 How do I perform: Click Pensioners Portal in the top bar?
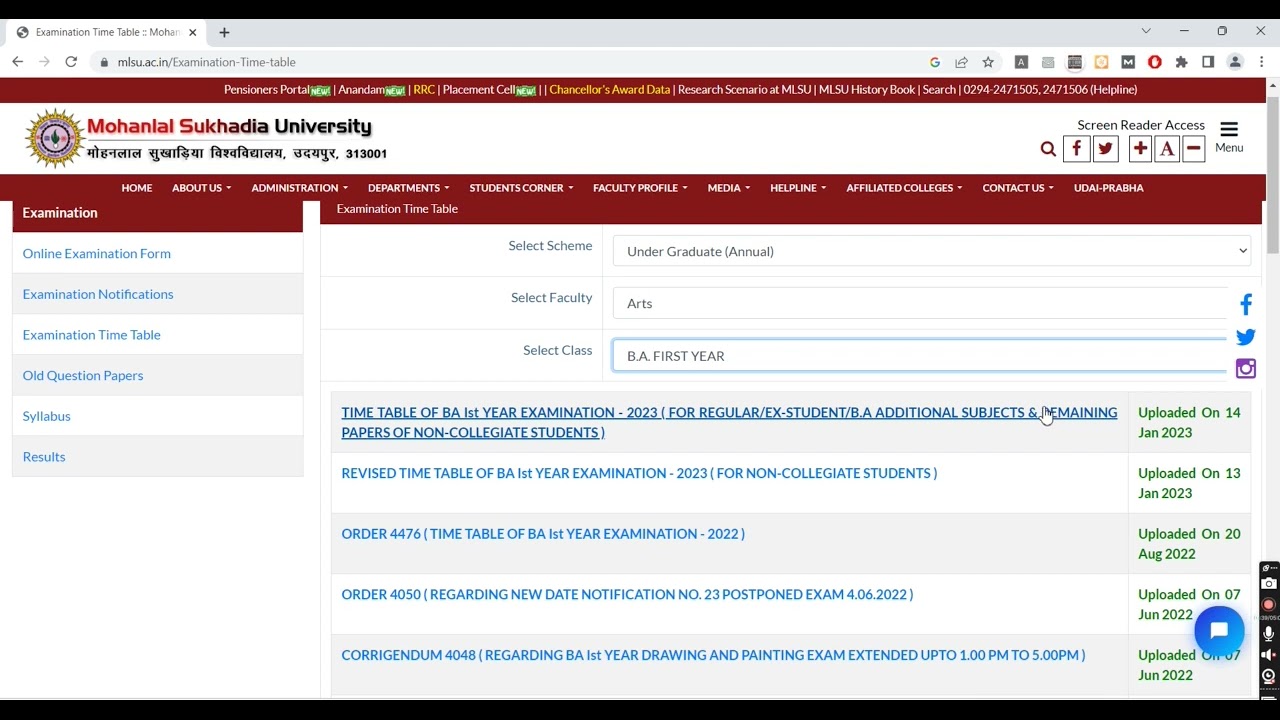pyautogui.click(x=267, y=90)
